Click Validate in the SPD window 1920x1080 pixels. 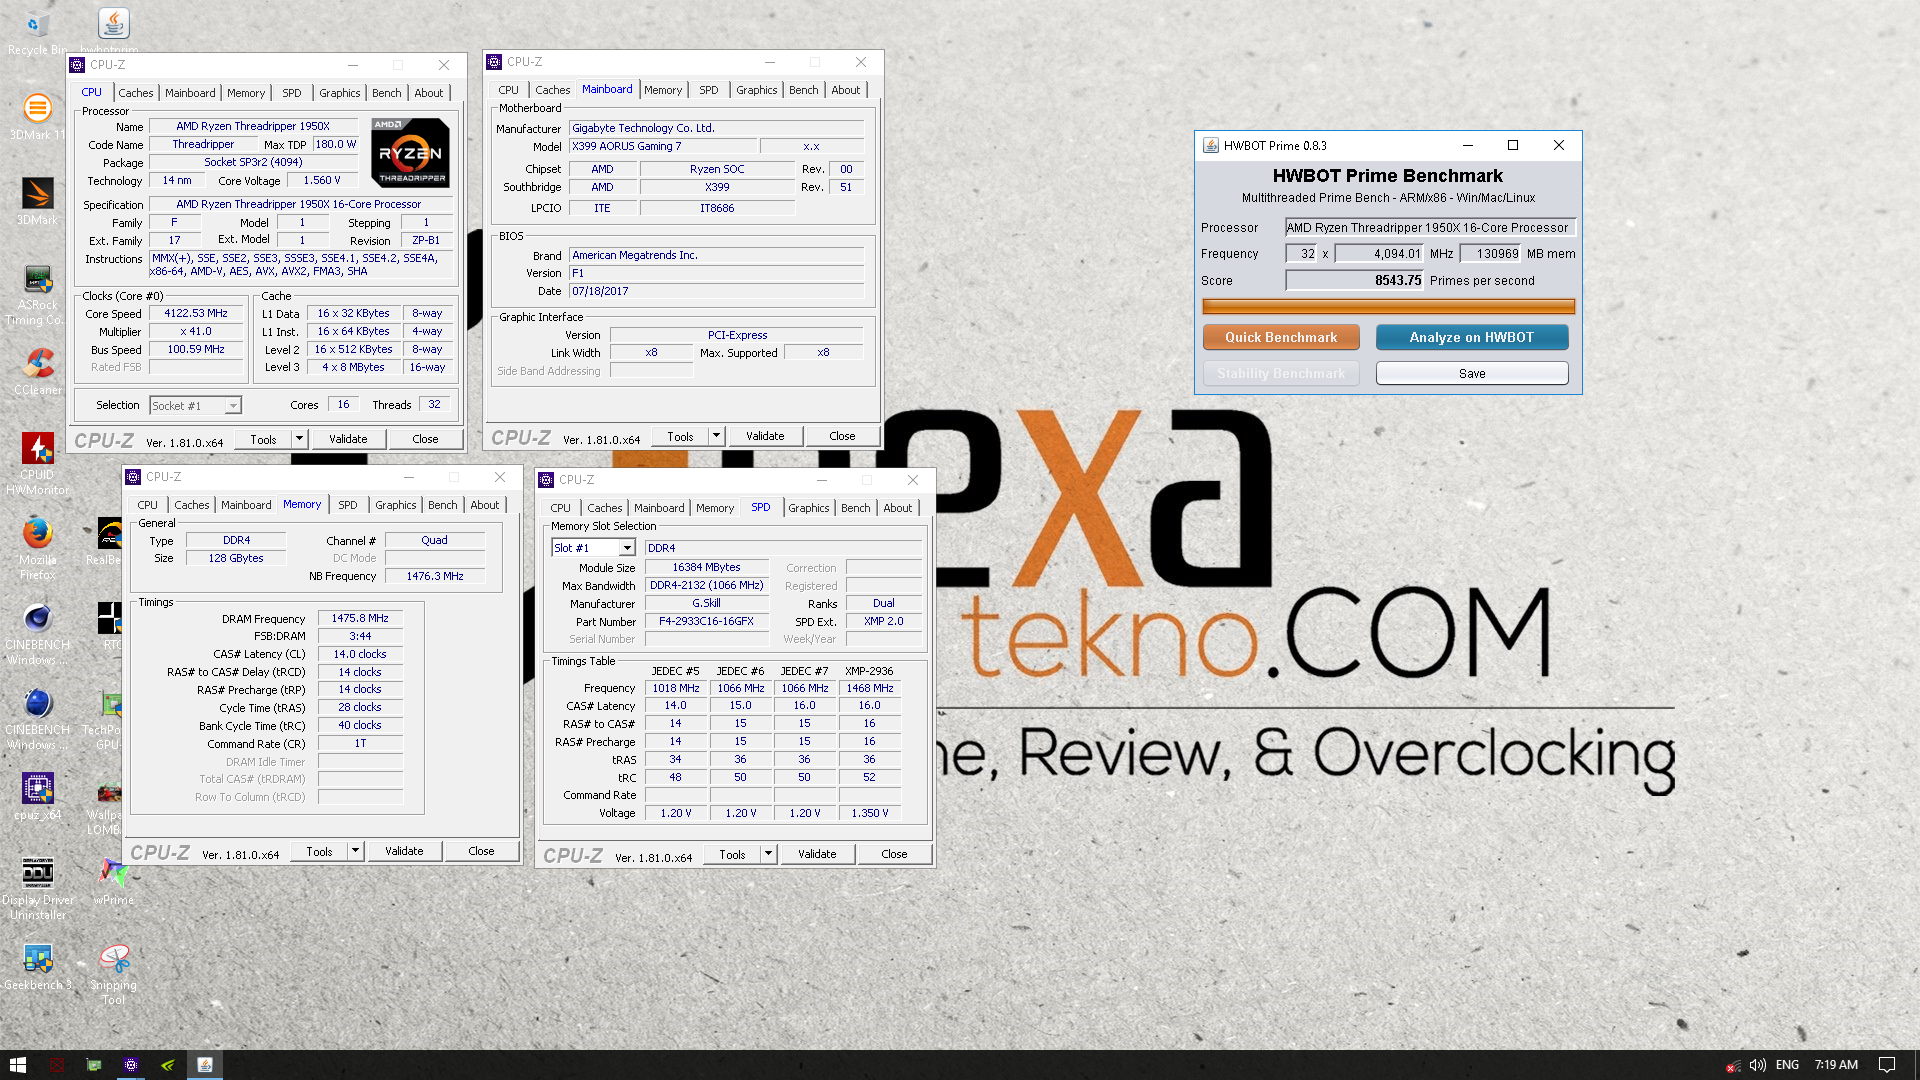pos(817,854)
